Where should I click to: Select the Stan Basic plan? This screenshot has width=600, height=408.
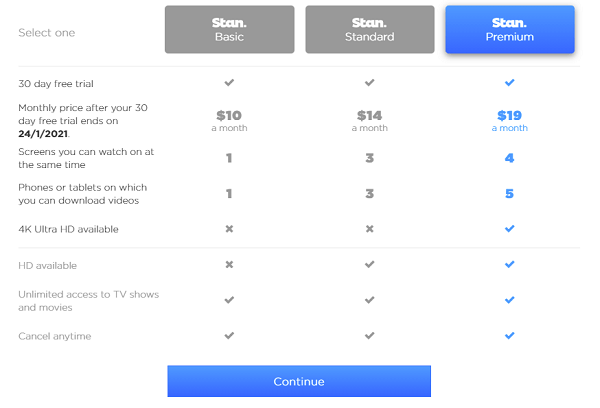pyautogui.click(x=229, y=29)
